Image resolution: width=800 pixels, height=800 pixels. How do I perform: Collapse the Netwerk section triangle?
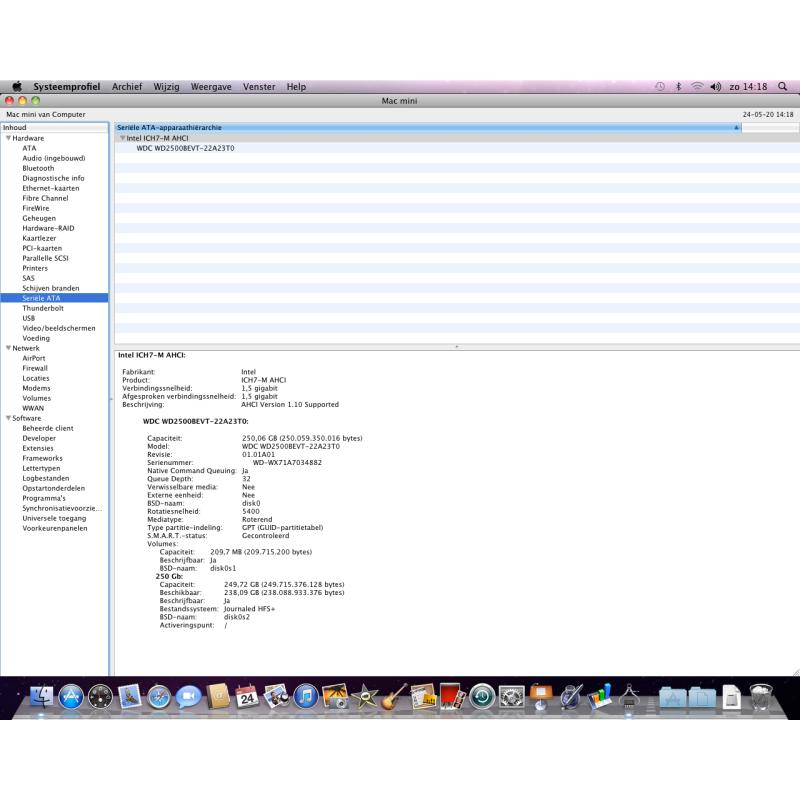click(x=8, y=348)
